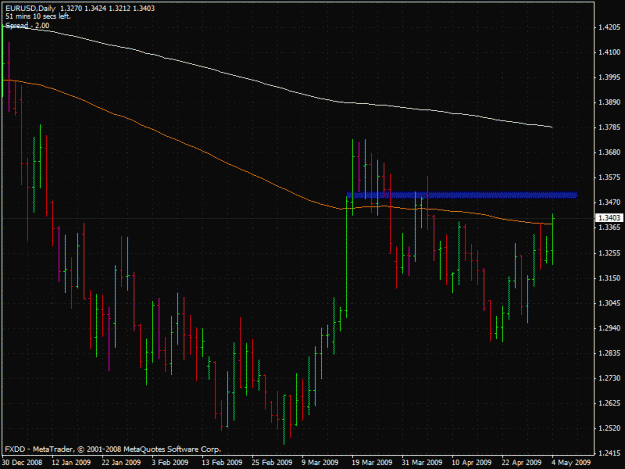Click the 1.3680 price scale label
The height and width of the screenshot is (469, 625).
click(x=609, y=152)
